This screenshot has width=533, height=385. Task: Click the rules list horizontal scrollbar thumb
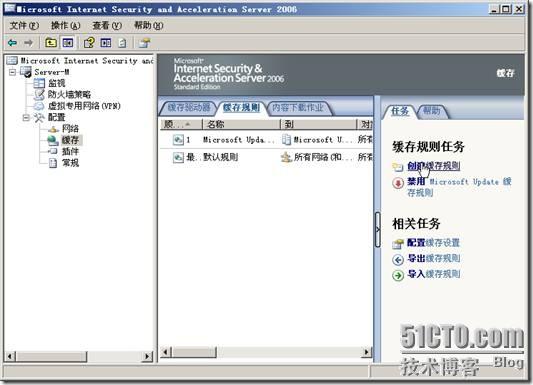click(194, 352)
